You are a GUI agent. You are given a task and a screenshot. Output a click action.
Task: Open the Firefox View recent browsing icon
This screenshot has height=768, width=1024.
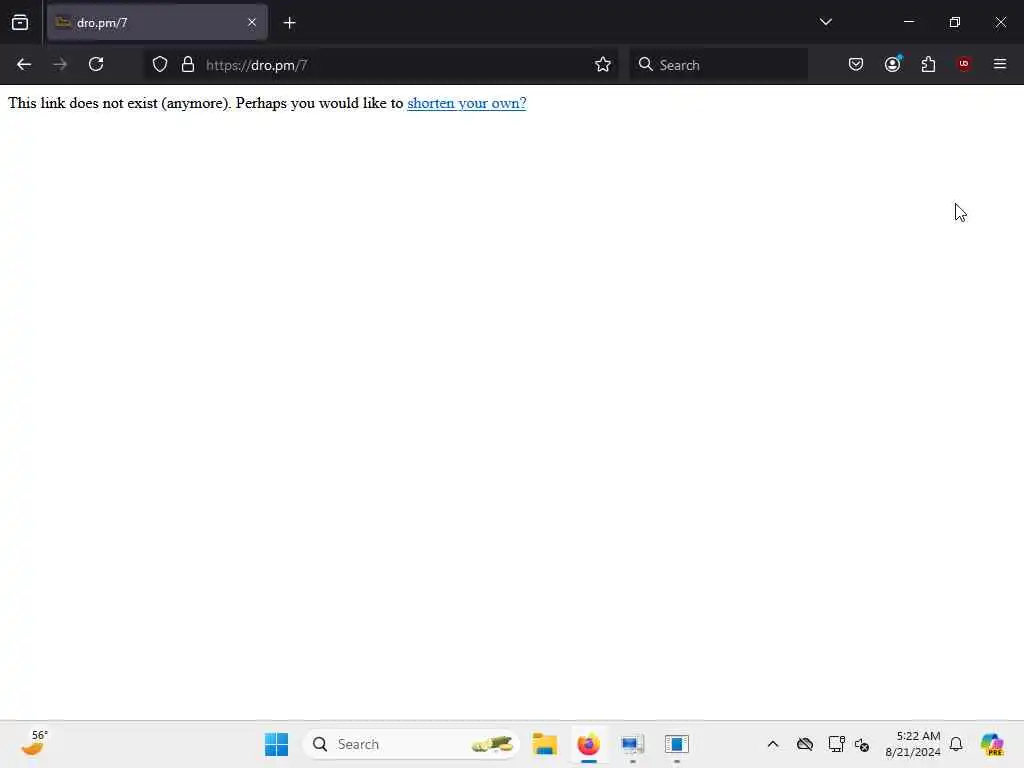coord(20,23)
